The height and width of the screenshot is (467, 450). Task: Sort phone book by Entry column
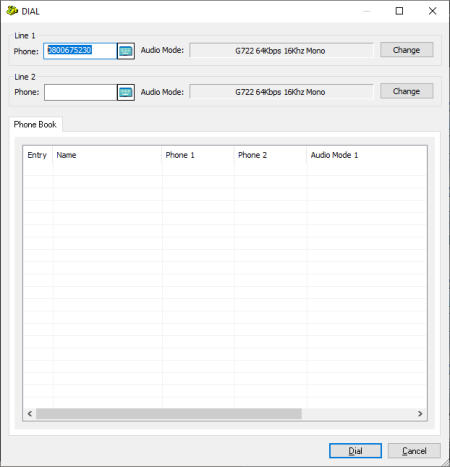point(37,155)
